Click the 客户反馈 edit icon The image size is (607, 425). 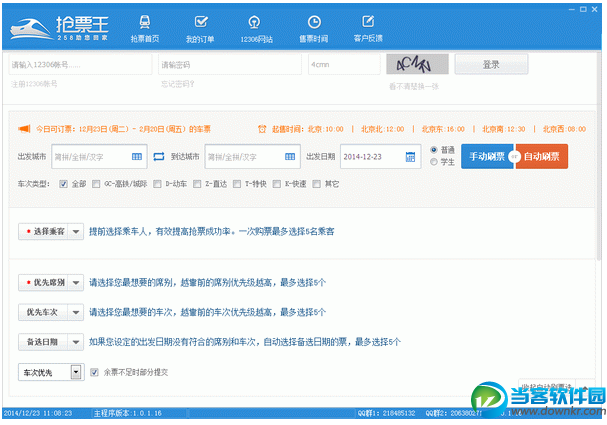(369, 21)
